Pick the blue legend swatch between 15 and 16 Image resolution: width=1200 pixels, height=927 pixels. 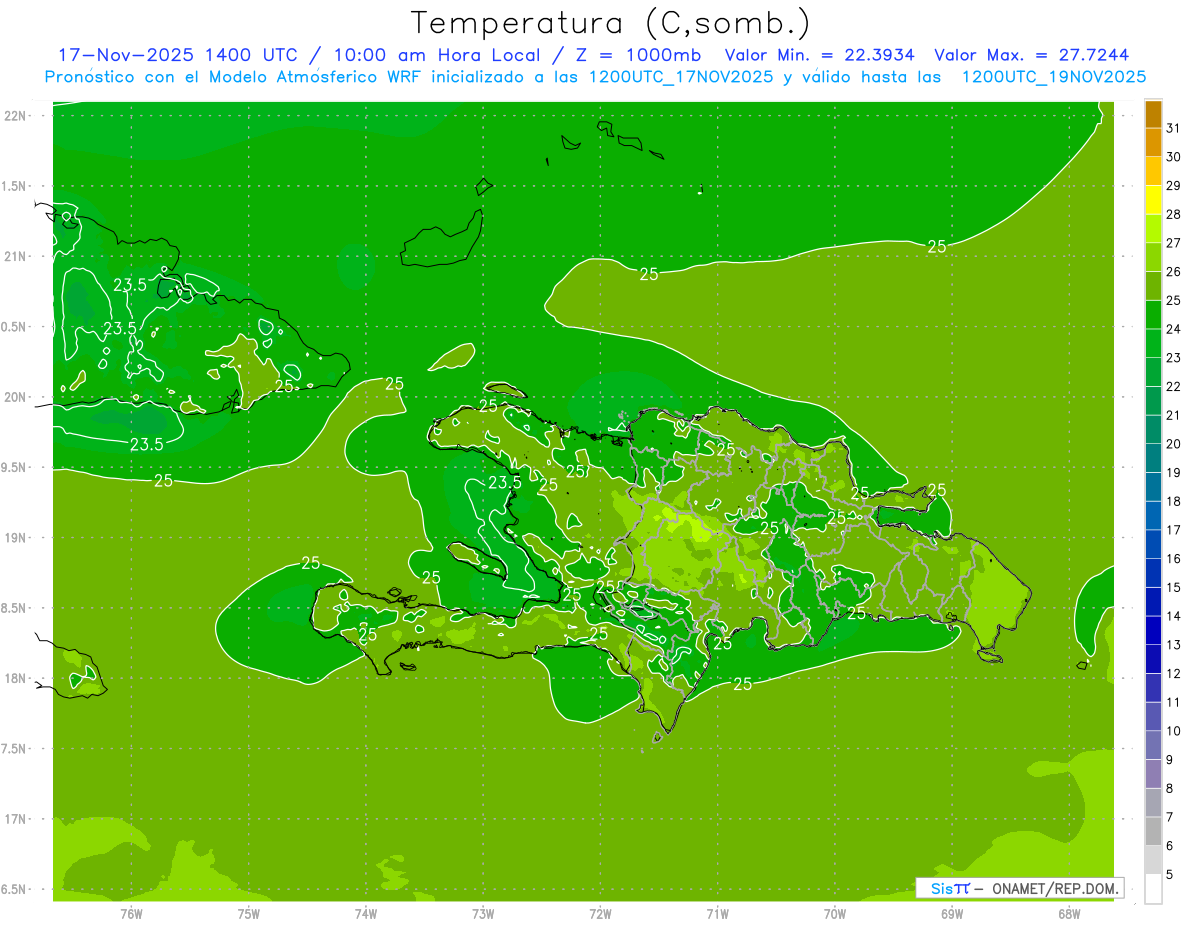[1153, 573]
